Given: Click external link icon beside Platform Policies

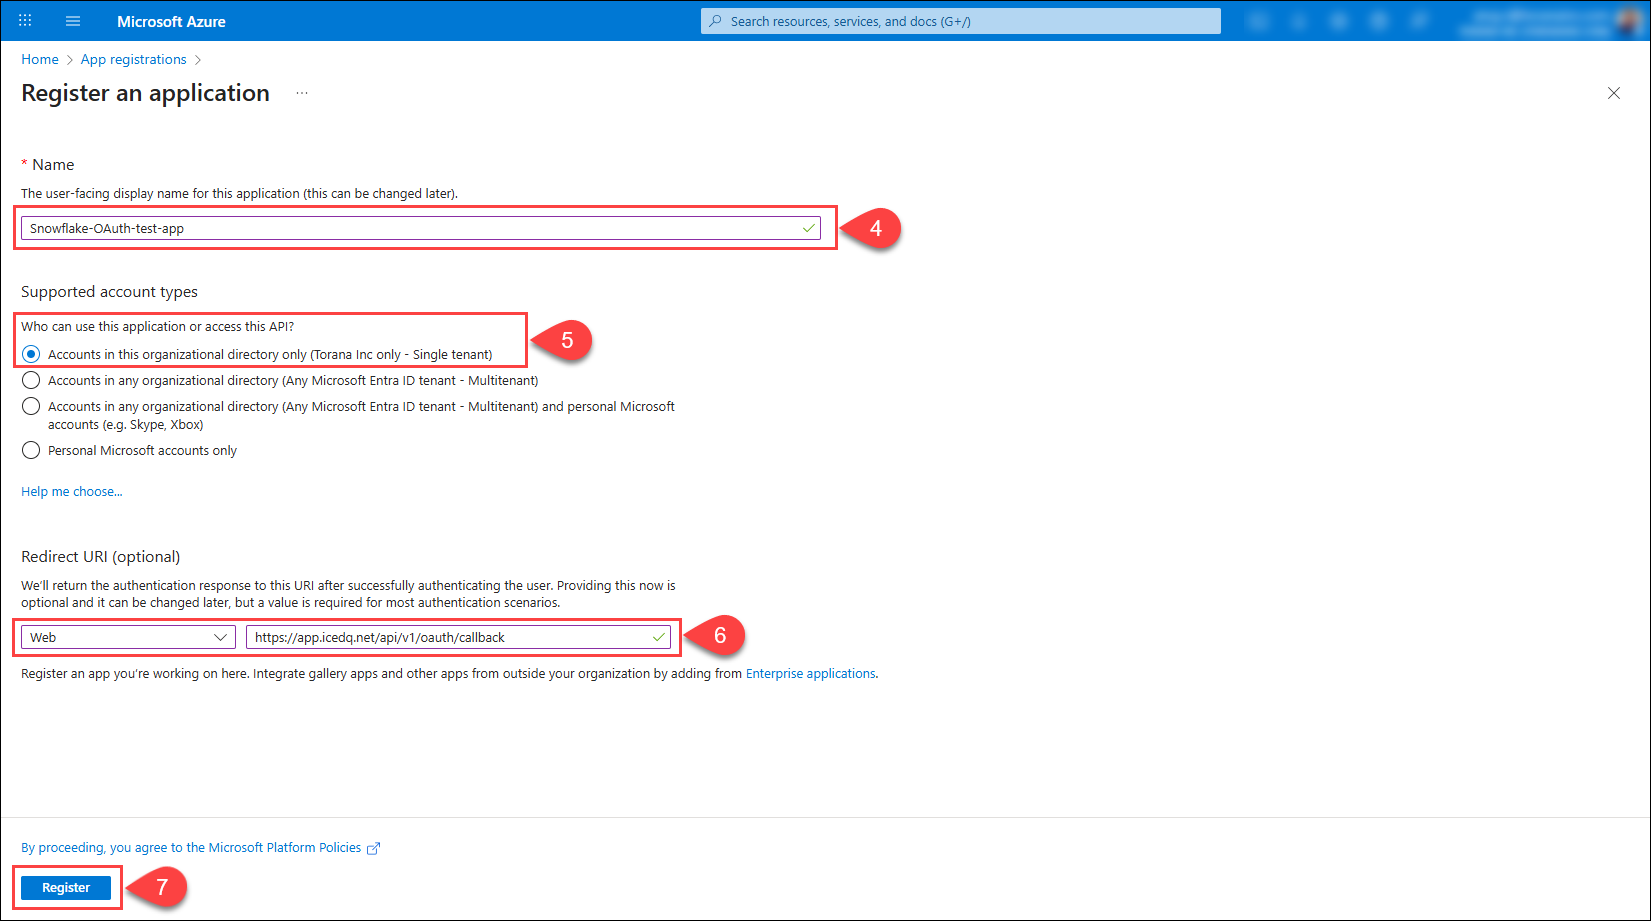Looking at the screenshot, I should point(374,848).
